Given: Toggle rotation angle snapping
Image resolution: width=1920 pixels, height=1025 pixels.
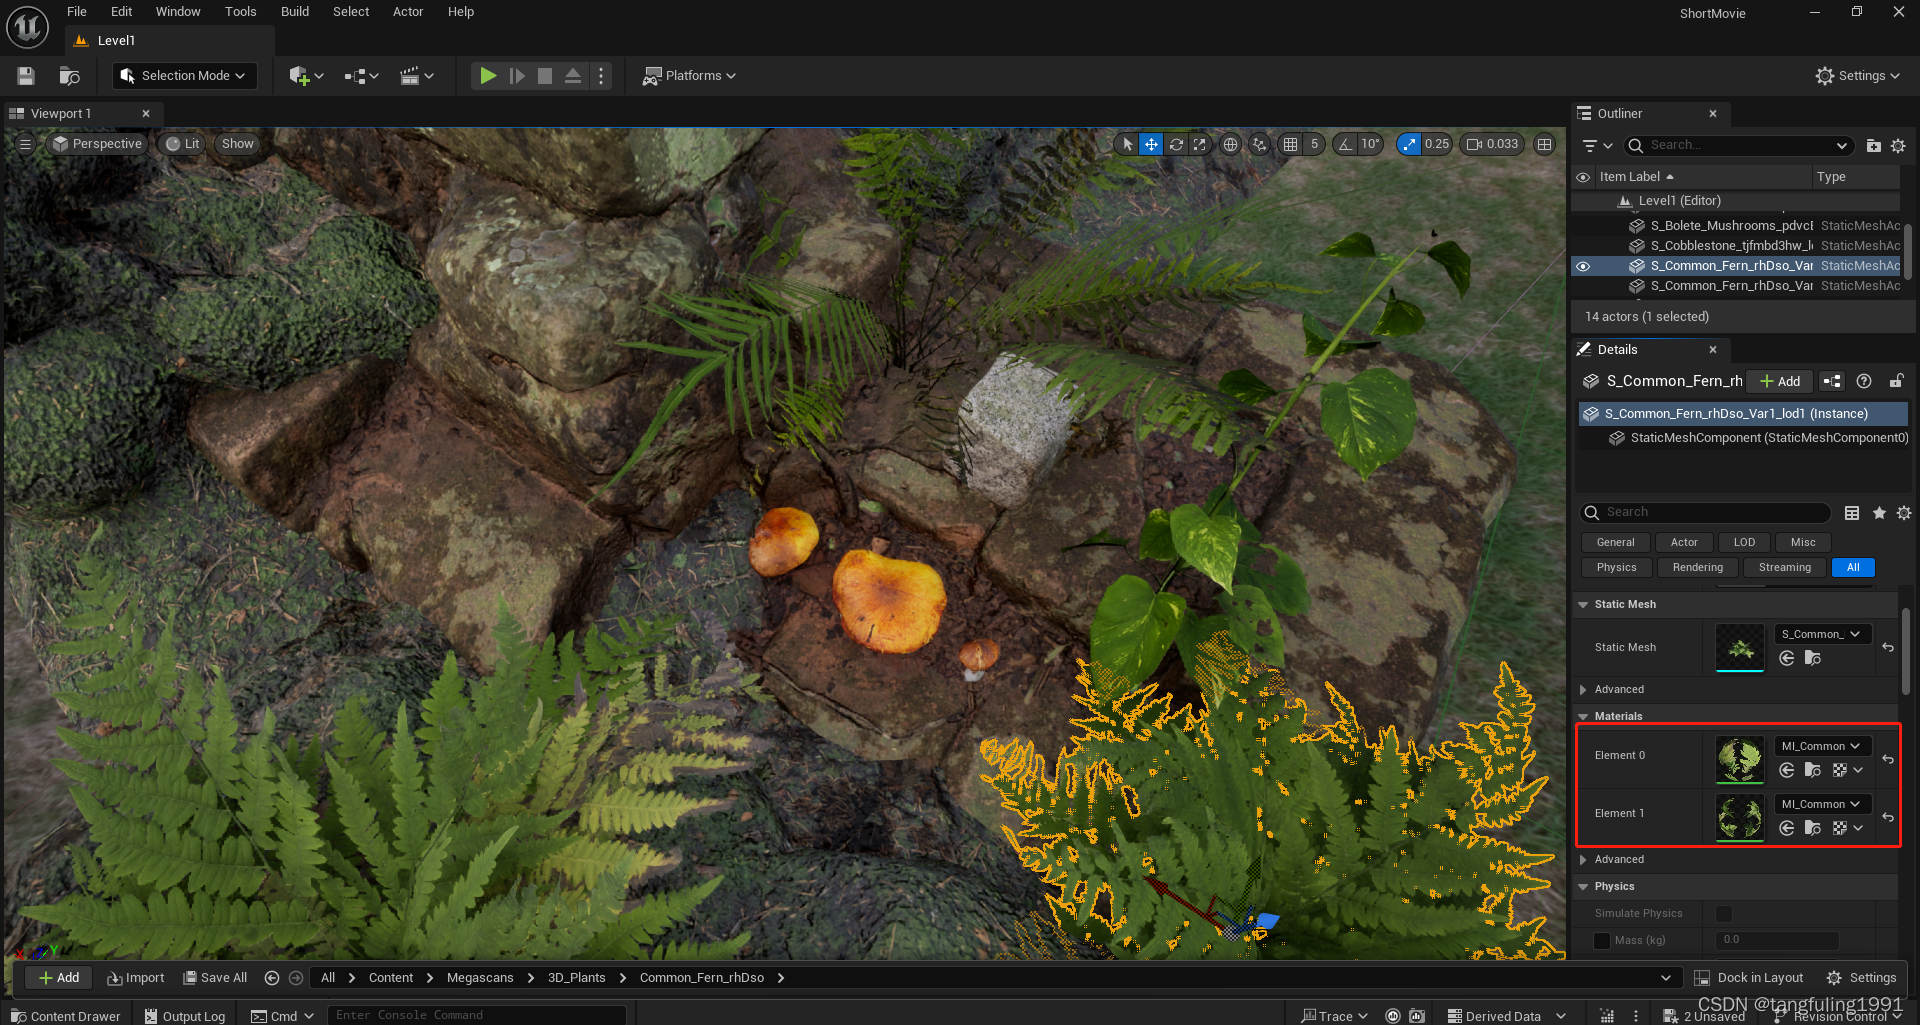Looking at the screenshot, I should point(1345,144).
